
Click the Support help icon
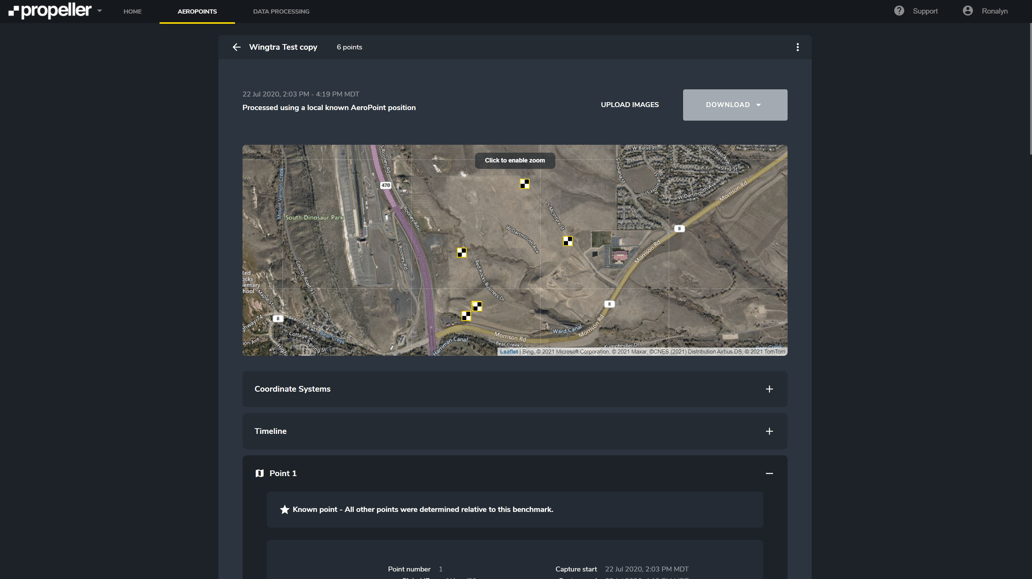899,11
